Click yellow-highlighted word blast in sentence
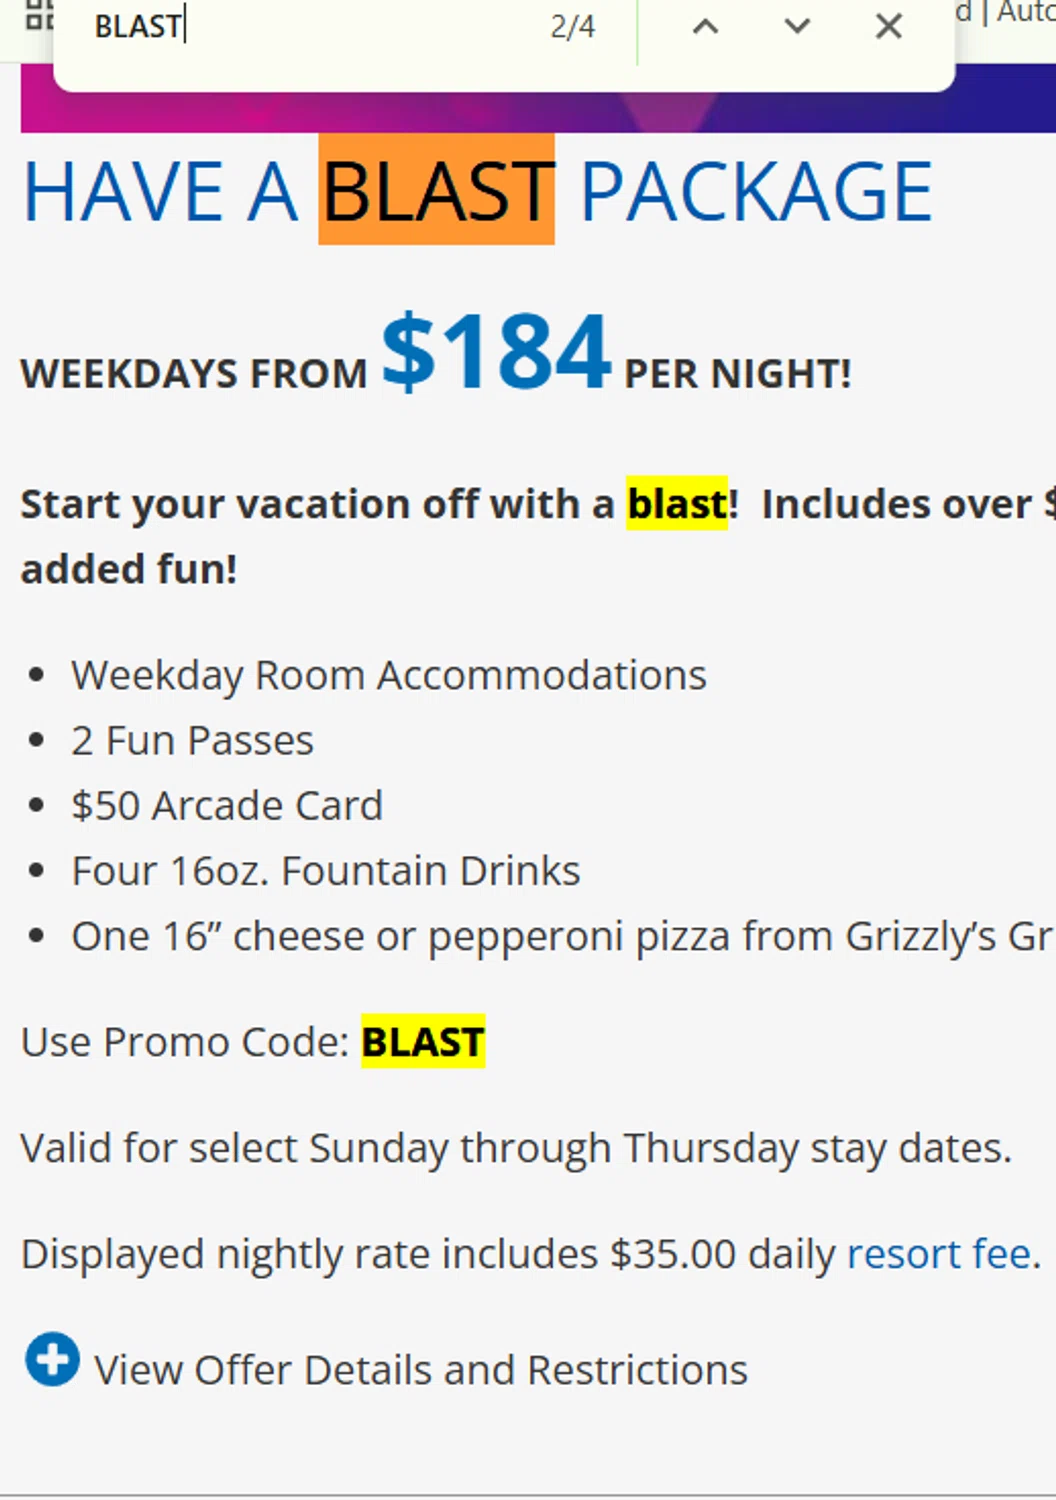Screen dimensions: 1056x1500 click(x=677, y=504)
